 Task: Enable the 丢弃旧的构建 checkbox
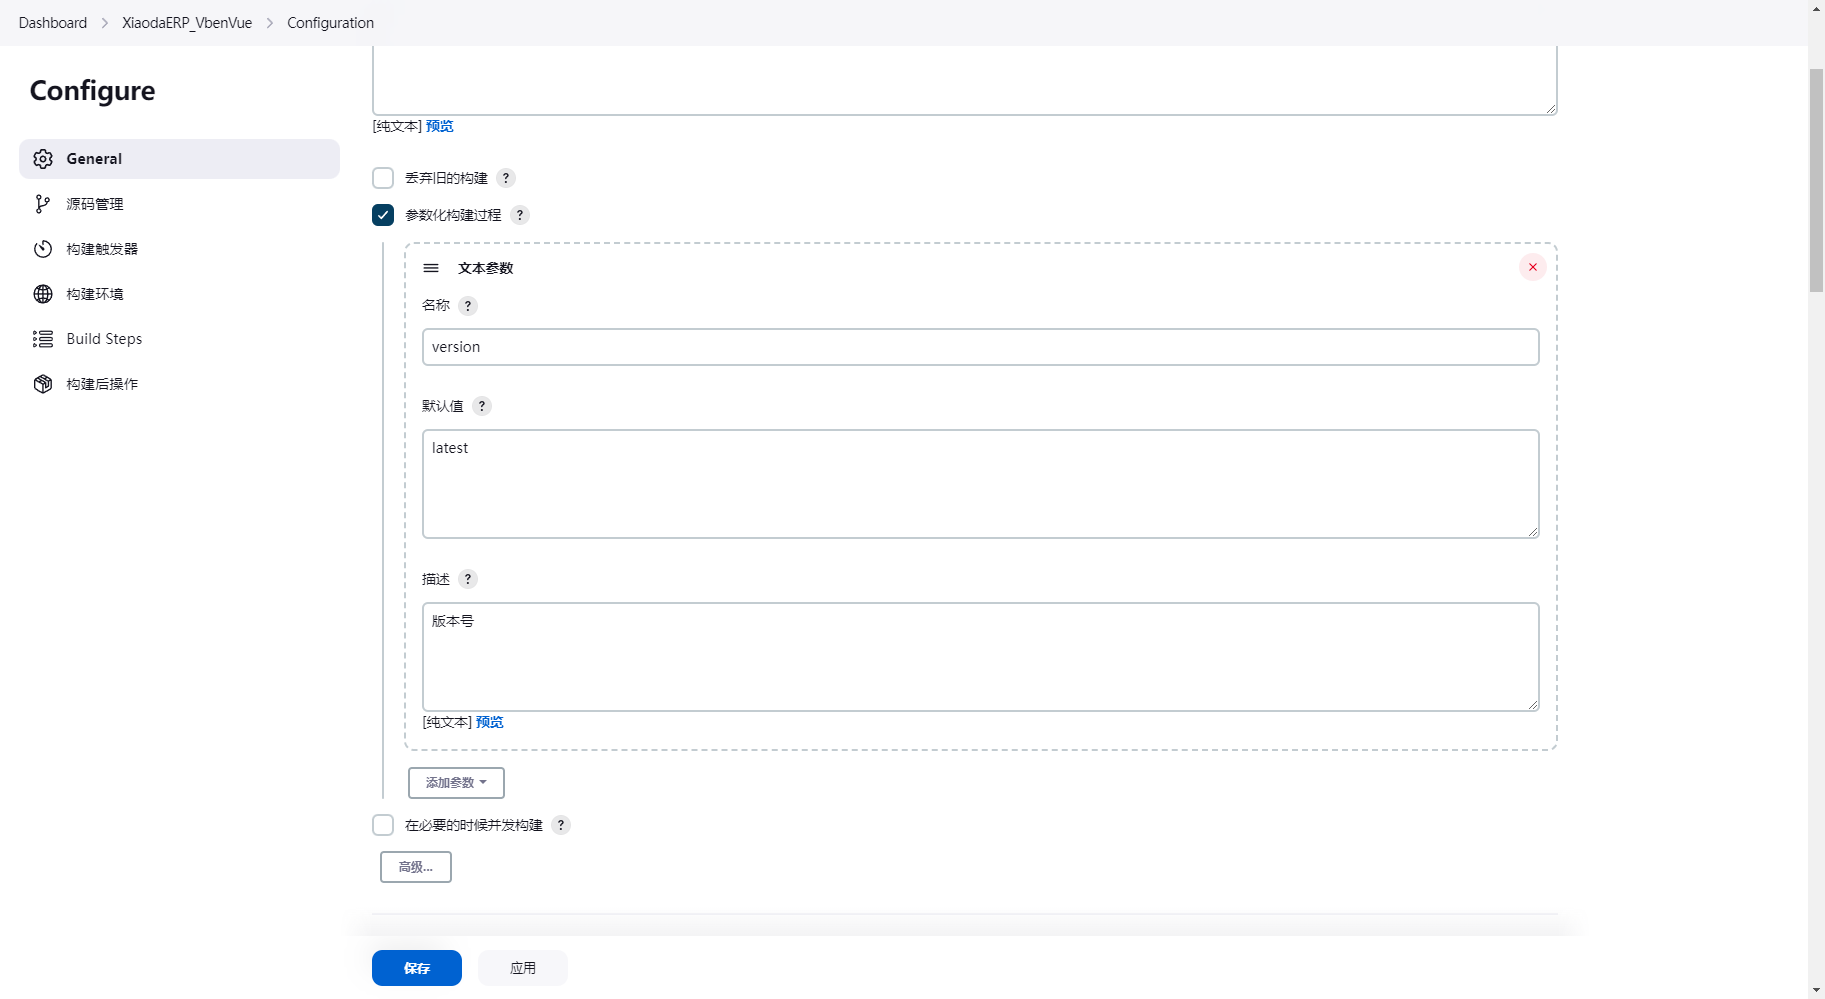383,178
